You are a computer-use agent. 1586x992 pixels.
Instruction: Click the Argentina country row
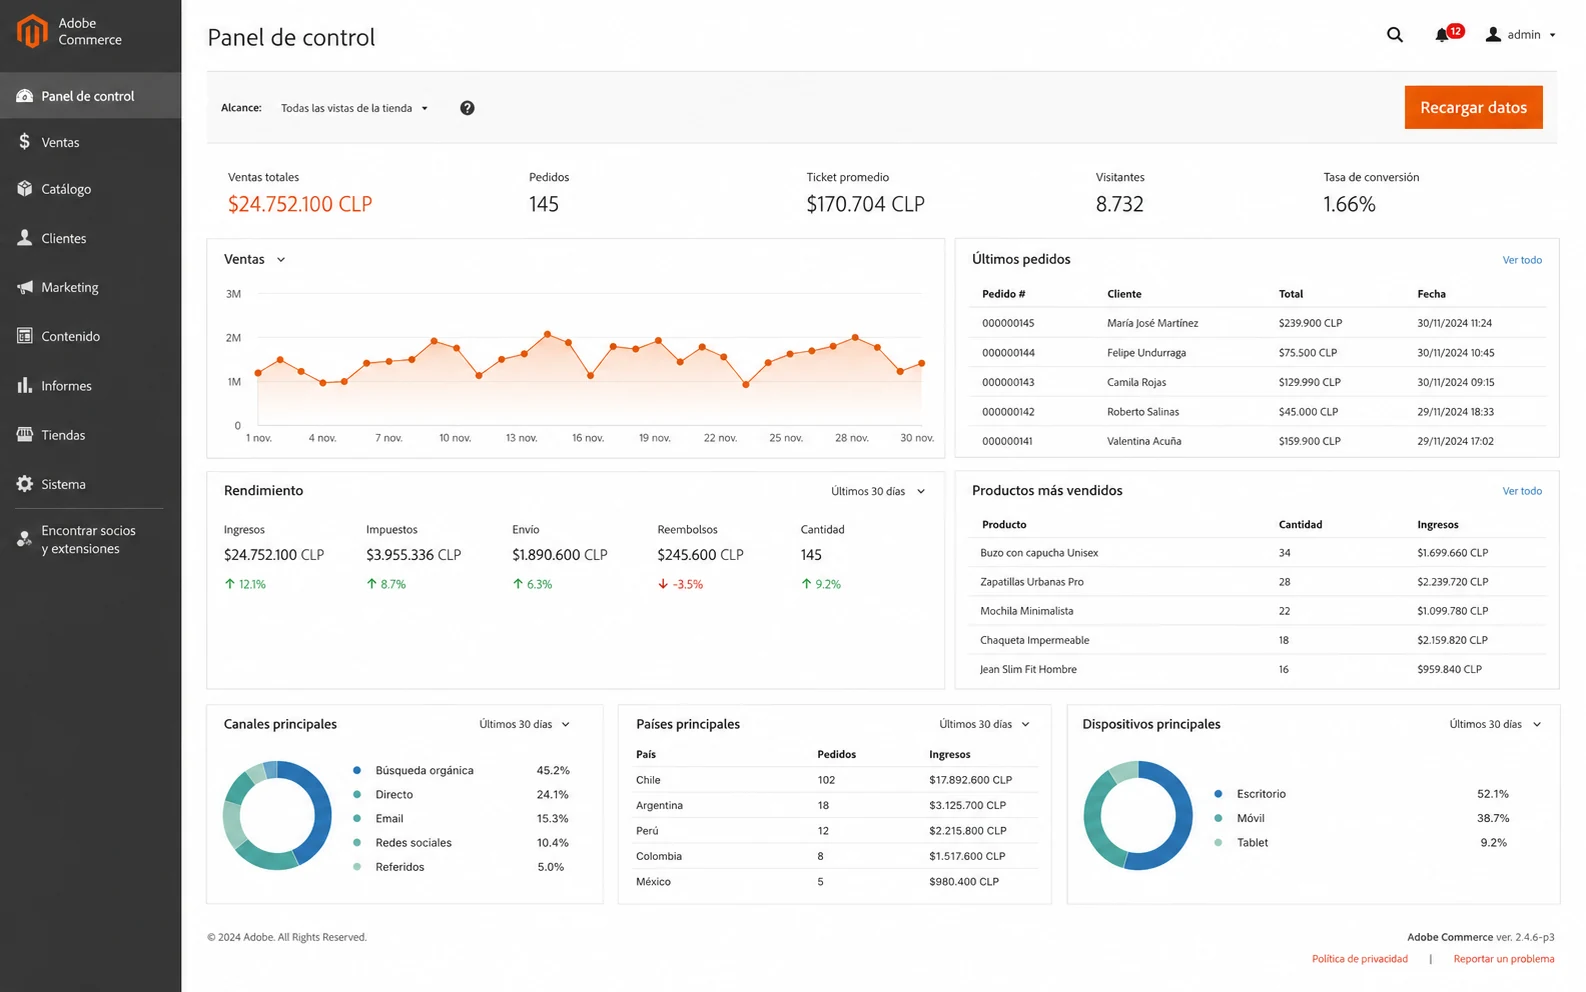click(835, 805)
